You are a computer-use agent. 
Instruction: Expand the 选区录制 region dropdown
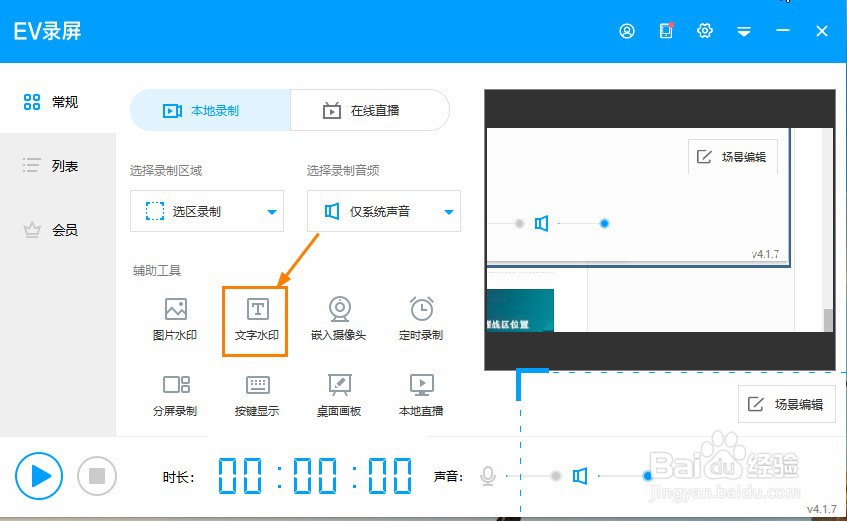[x=207, y=211]
